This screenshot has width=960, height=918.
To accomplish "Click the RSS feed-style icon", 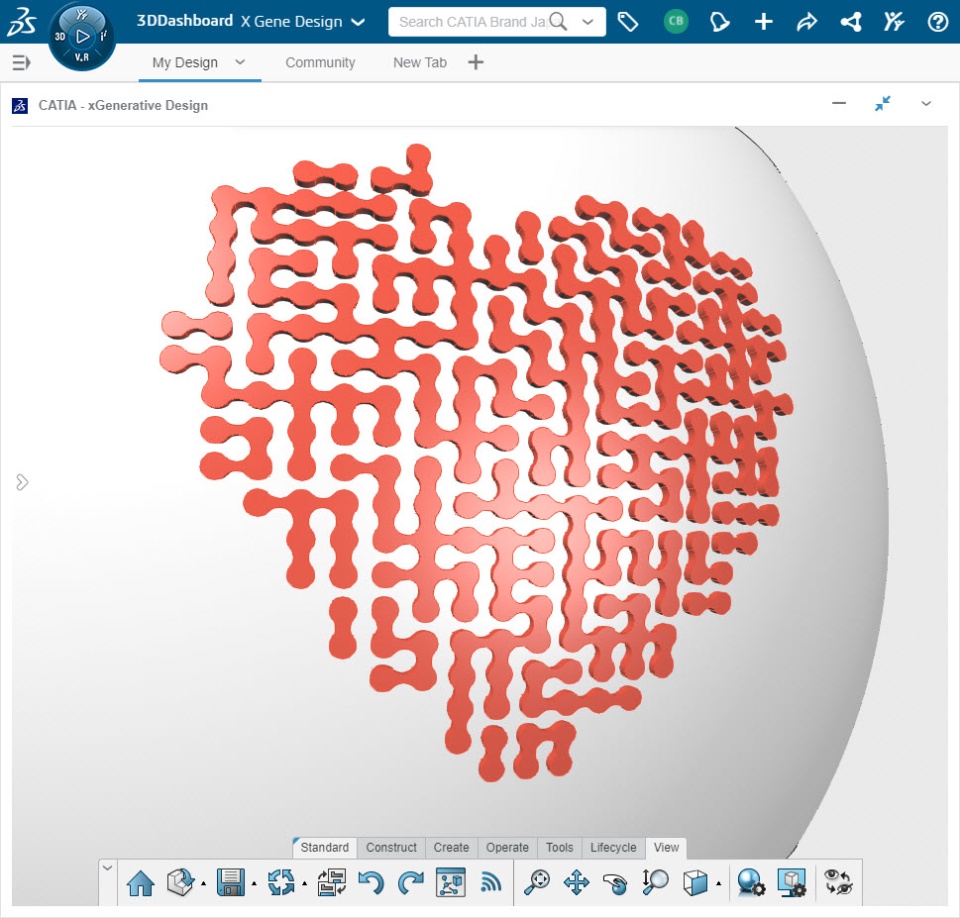I will pyautogui.click(x=490, y=882).
